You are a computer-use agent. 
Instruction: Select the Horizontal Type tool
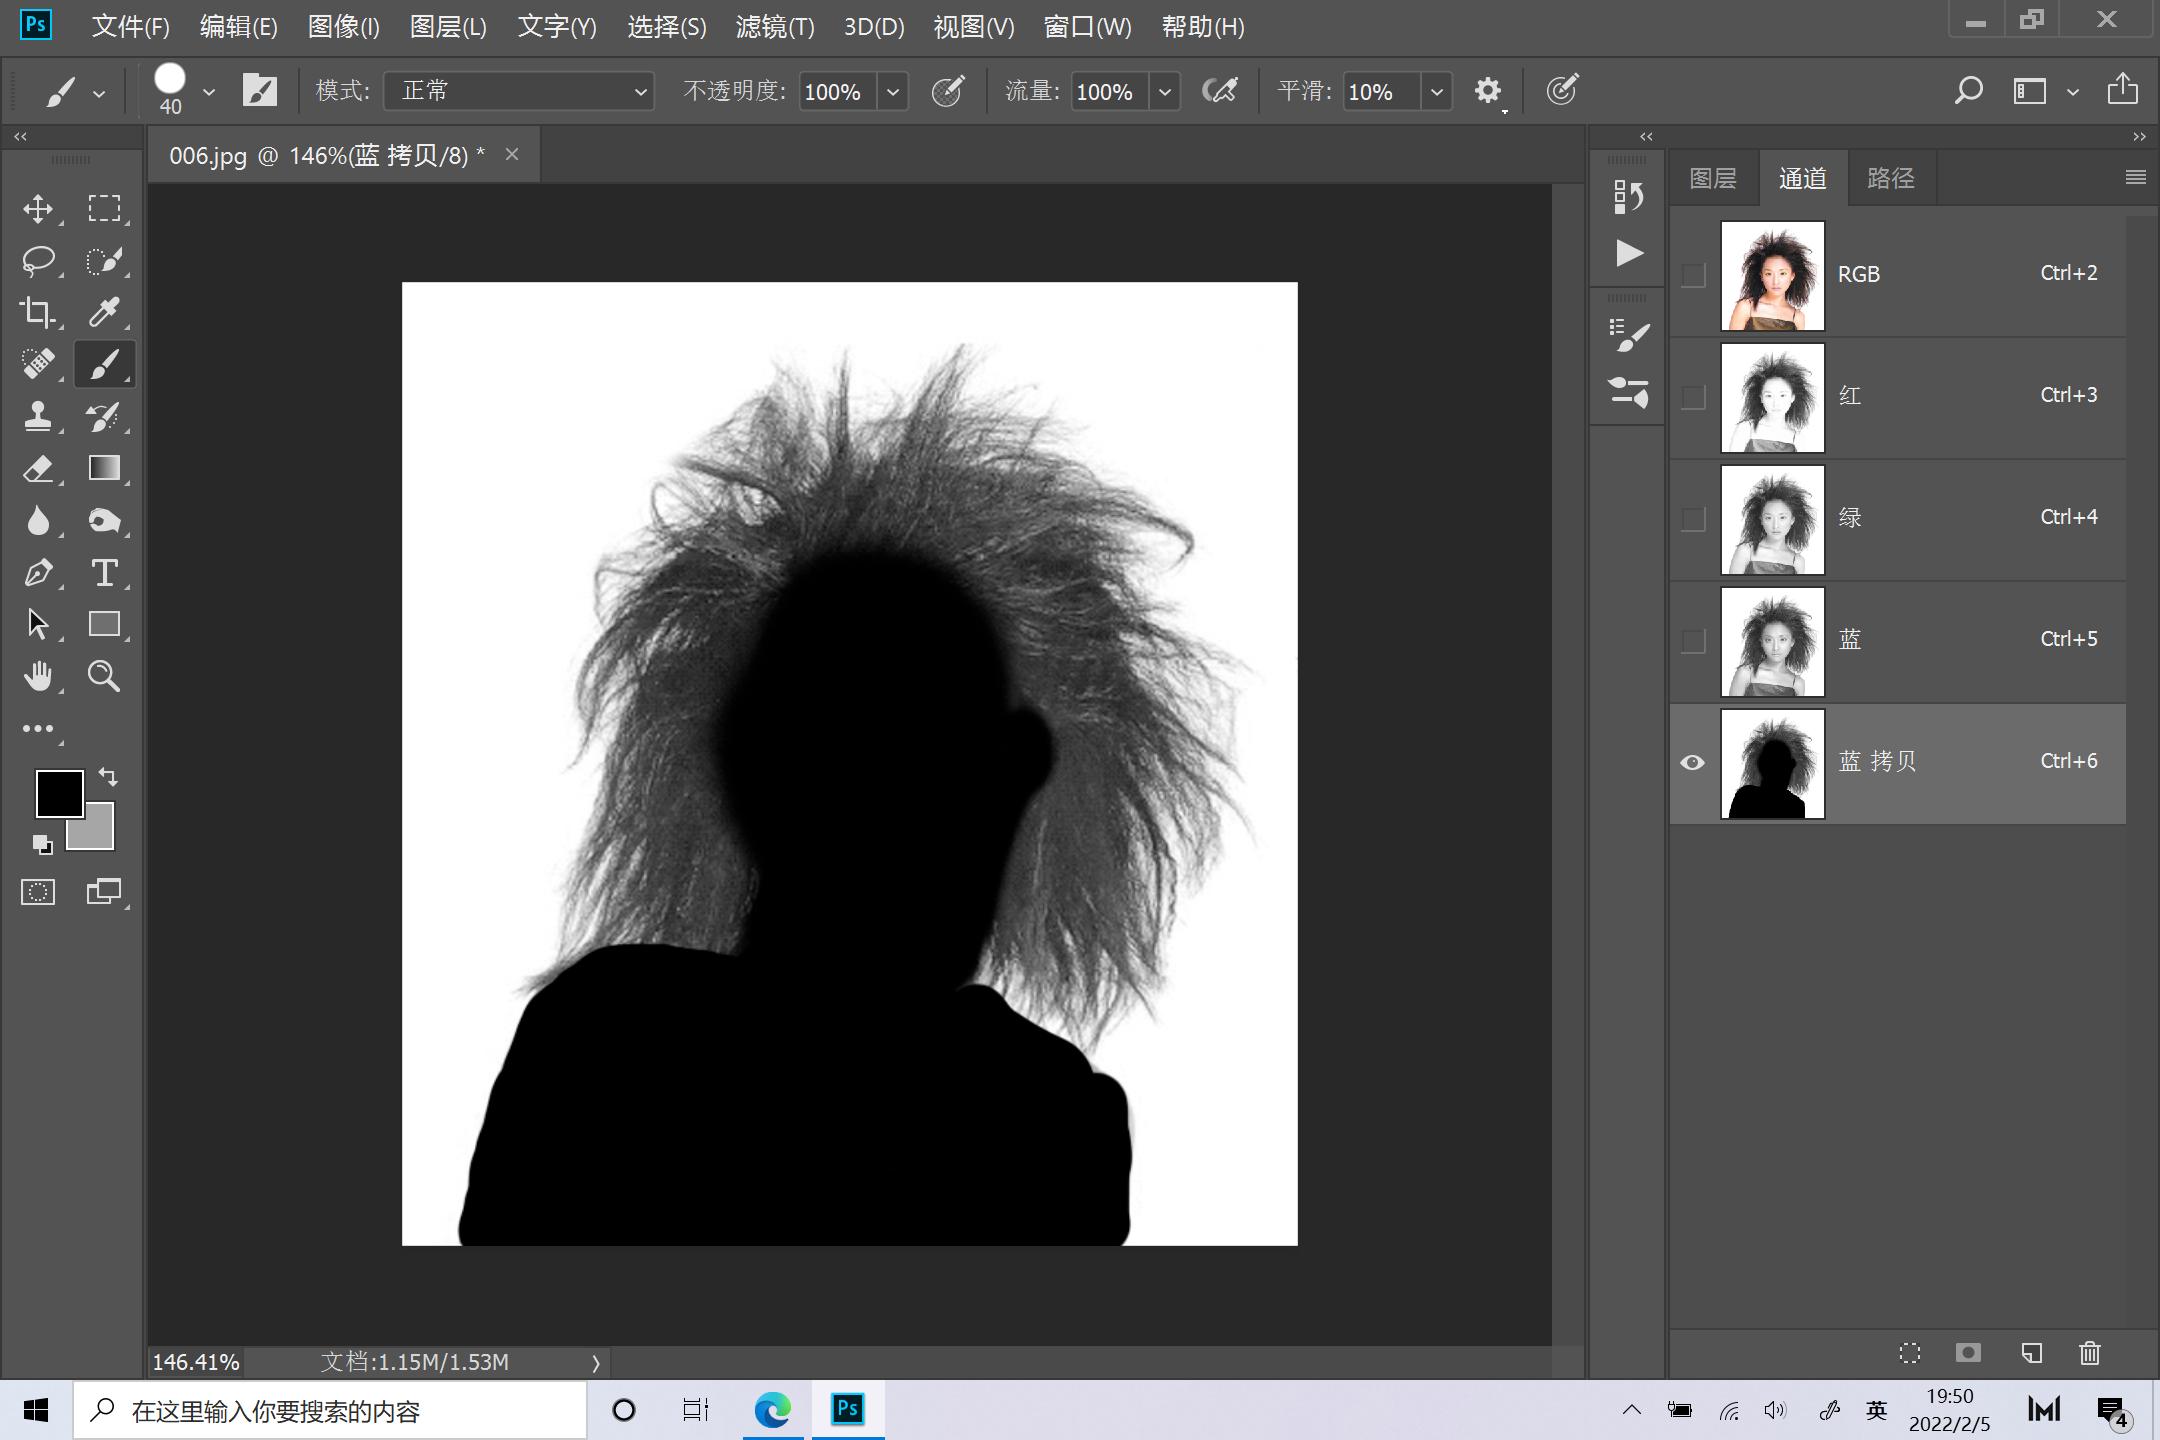[104, 573]
